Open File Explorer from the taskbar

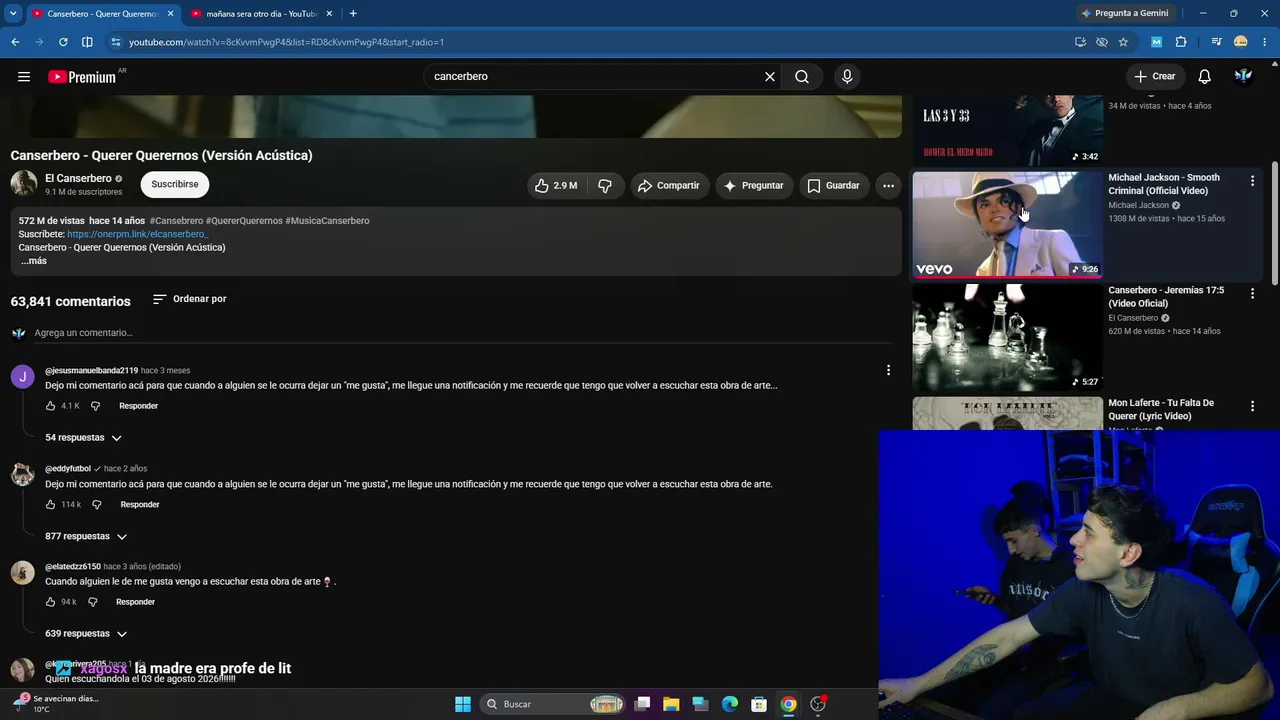point(671,704)
